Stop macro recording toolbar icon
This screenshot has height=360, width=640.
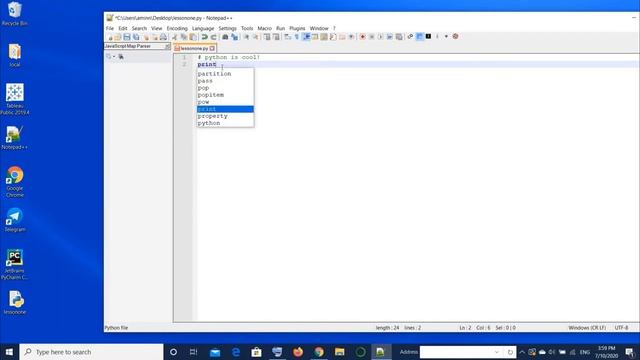(371, 37)
